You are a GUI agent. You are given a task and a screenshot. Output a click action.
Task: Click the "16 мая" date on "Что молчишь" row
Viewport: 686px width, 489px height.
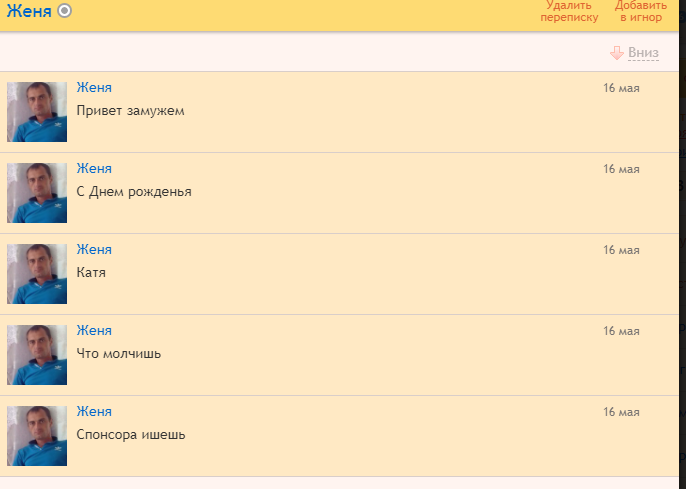(621, 331)
